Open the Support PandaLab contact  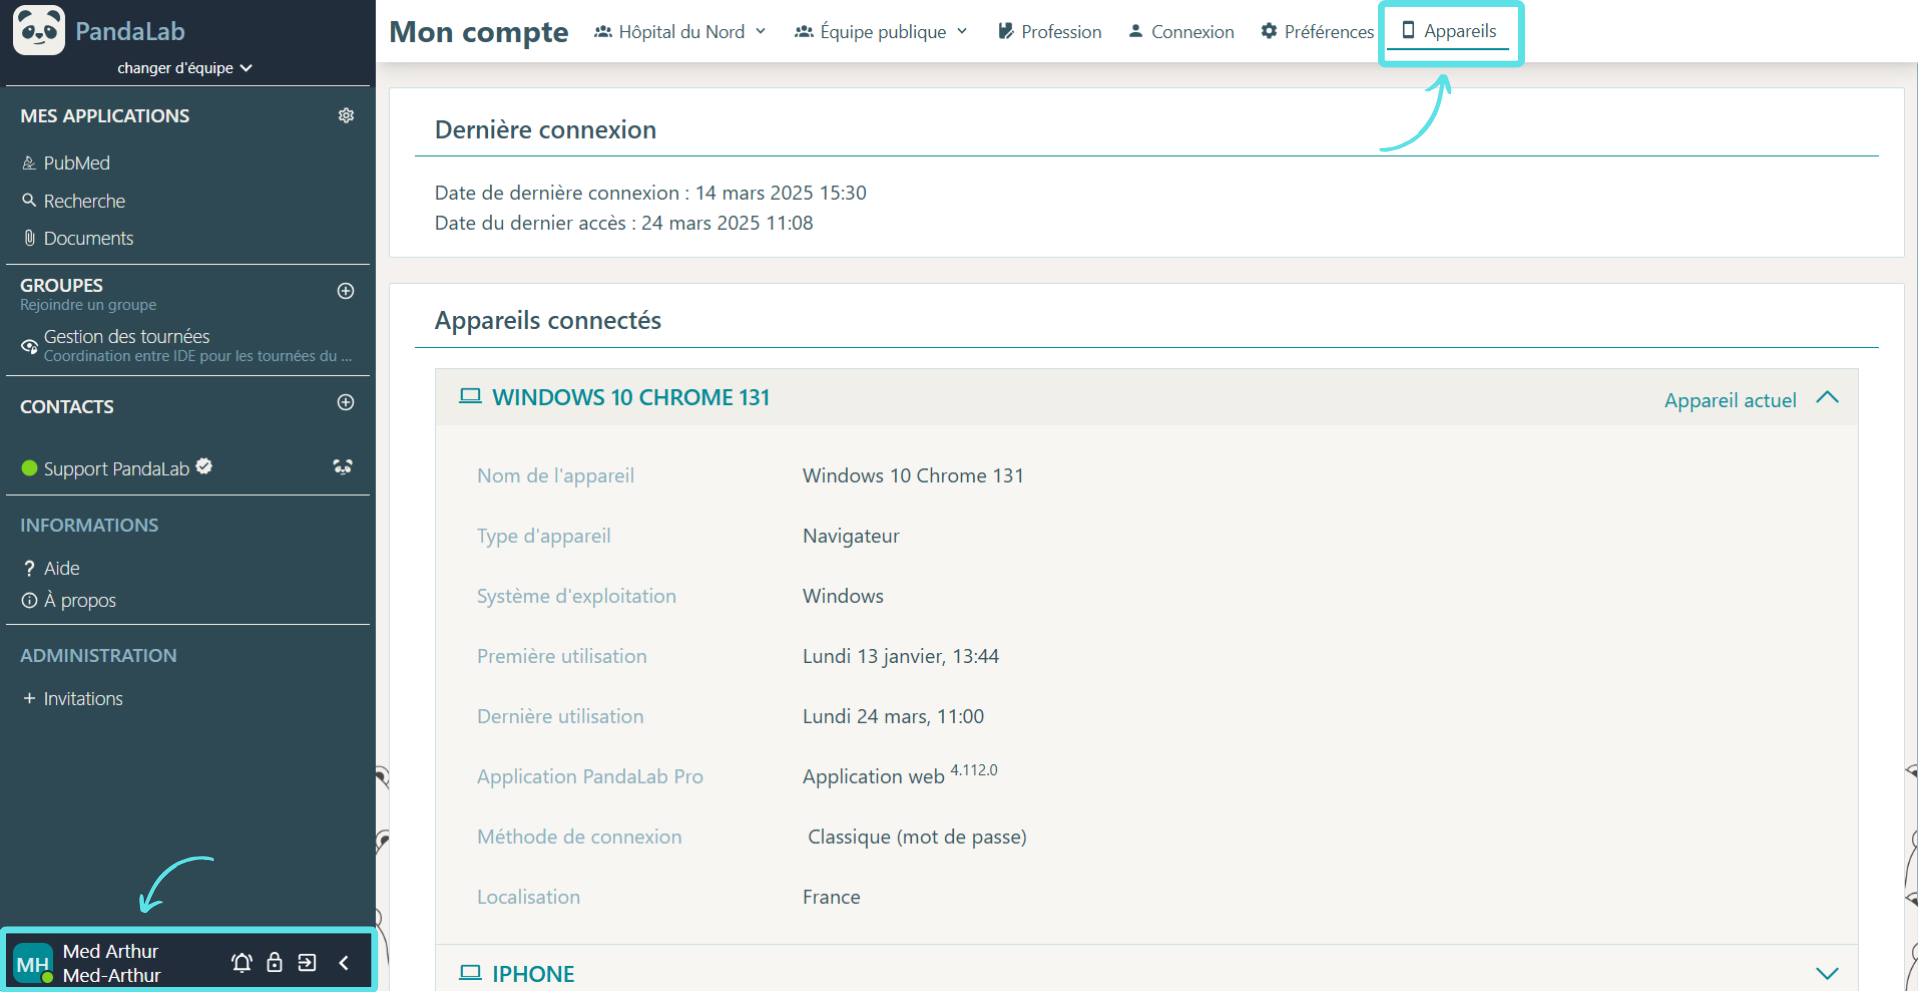tap(116, 468)
